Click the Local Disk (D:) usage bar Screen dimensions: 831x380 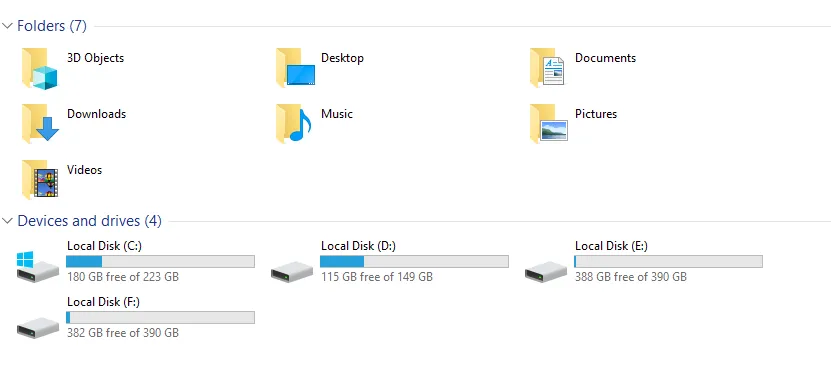pyautogui.click(x=414, y=261)
